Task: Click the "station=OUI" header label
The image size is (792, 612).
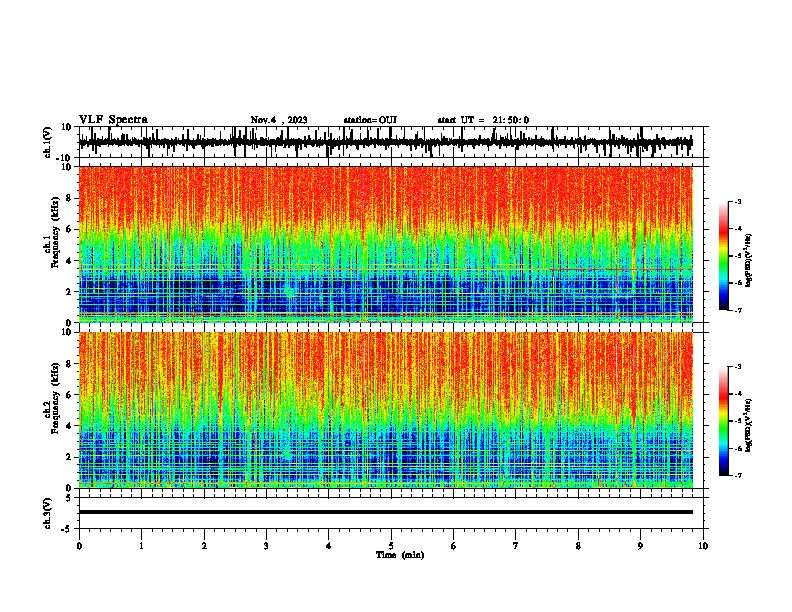Action: point(370,120)
